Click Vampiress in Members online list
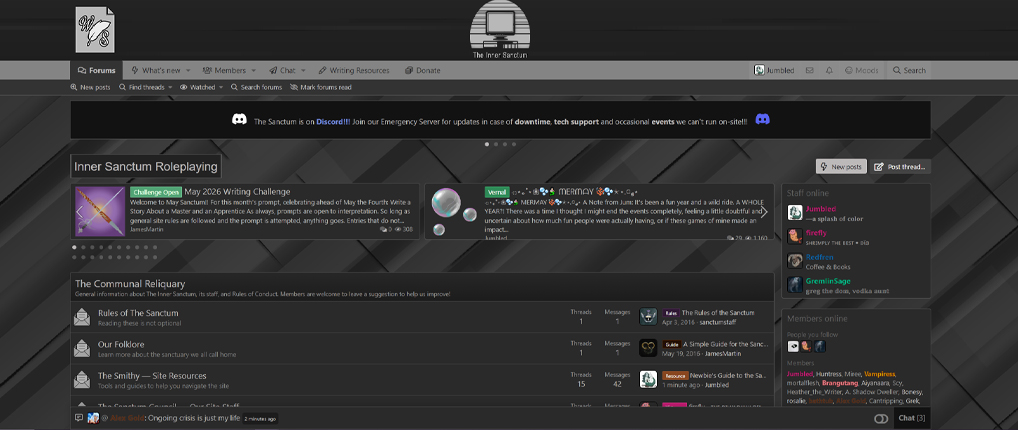The image size is (1018, 430). click(880, 374)
